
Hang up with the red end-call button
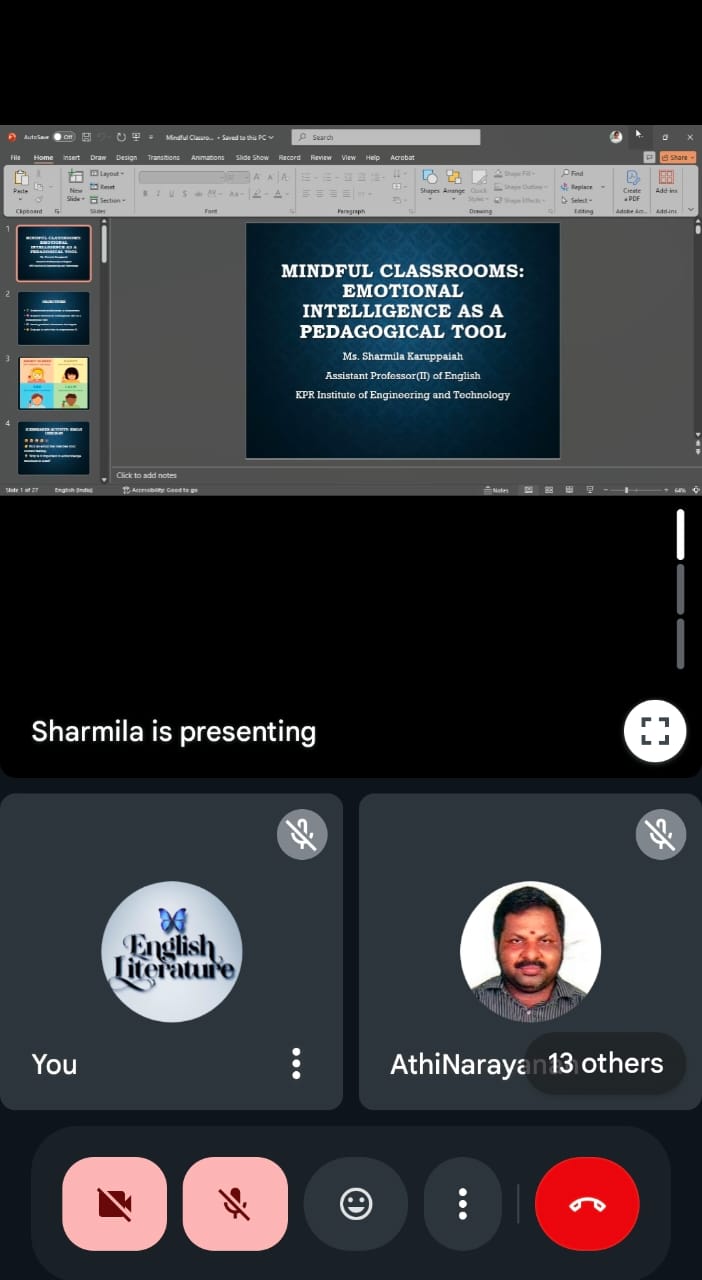(587, 1204)
